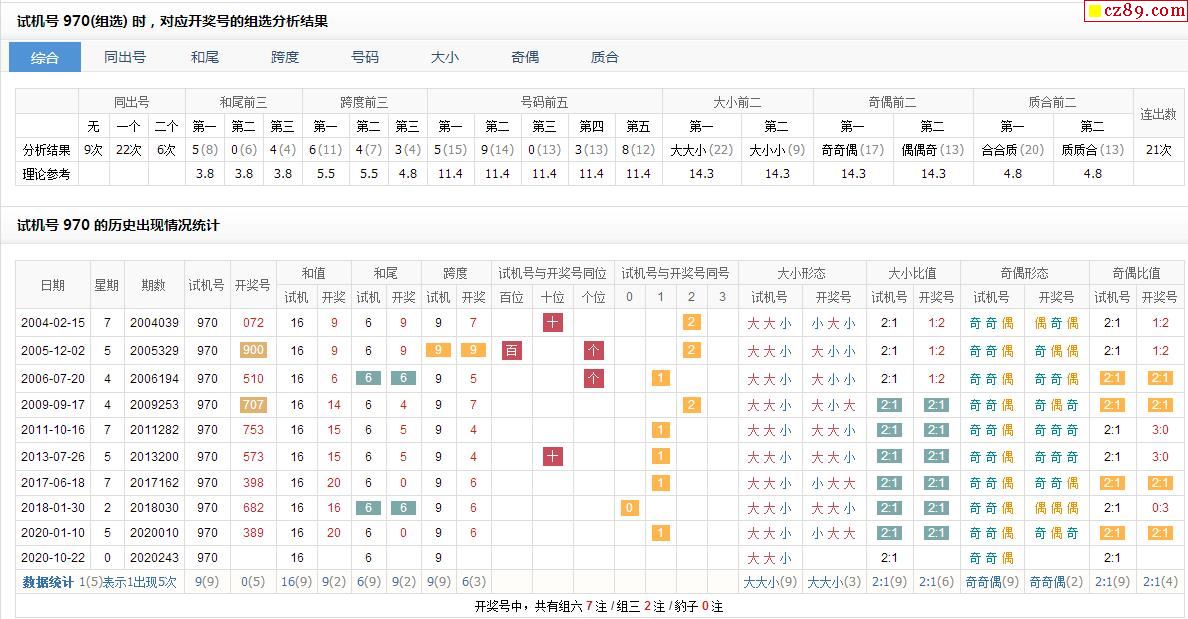1188x619 pixels.
Task: Click the highlighted 900 winning number
Action: tap(253, 350)
